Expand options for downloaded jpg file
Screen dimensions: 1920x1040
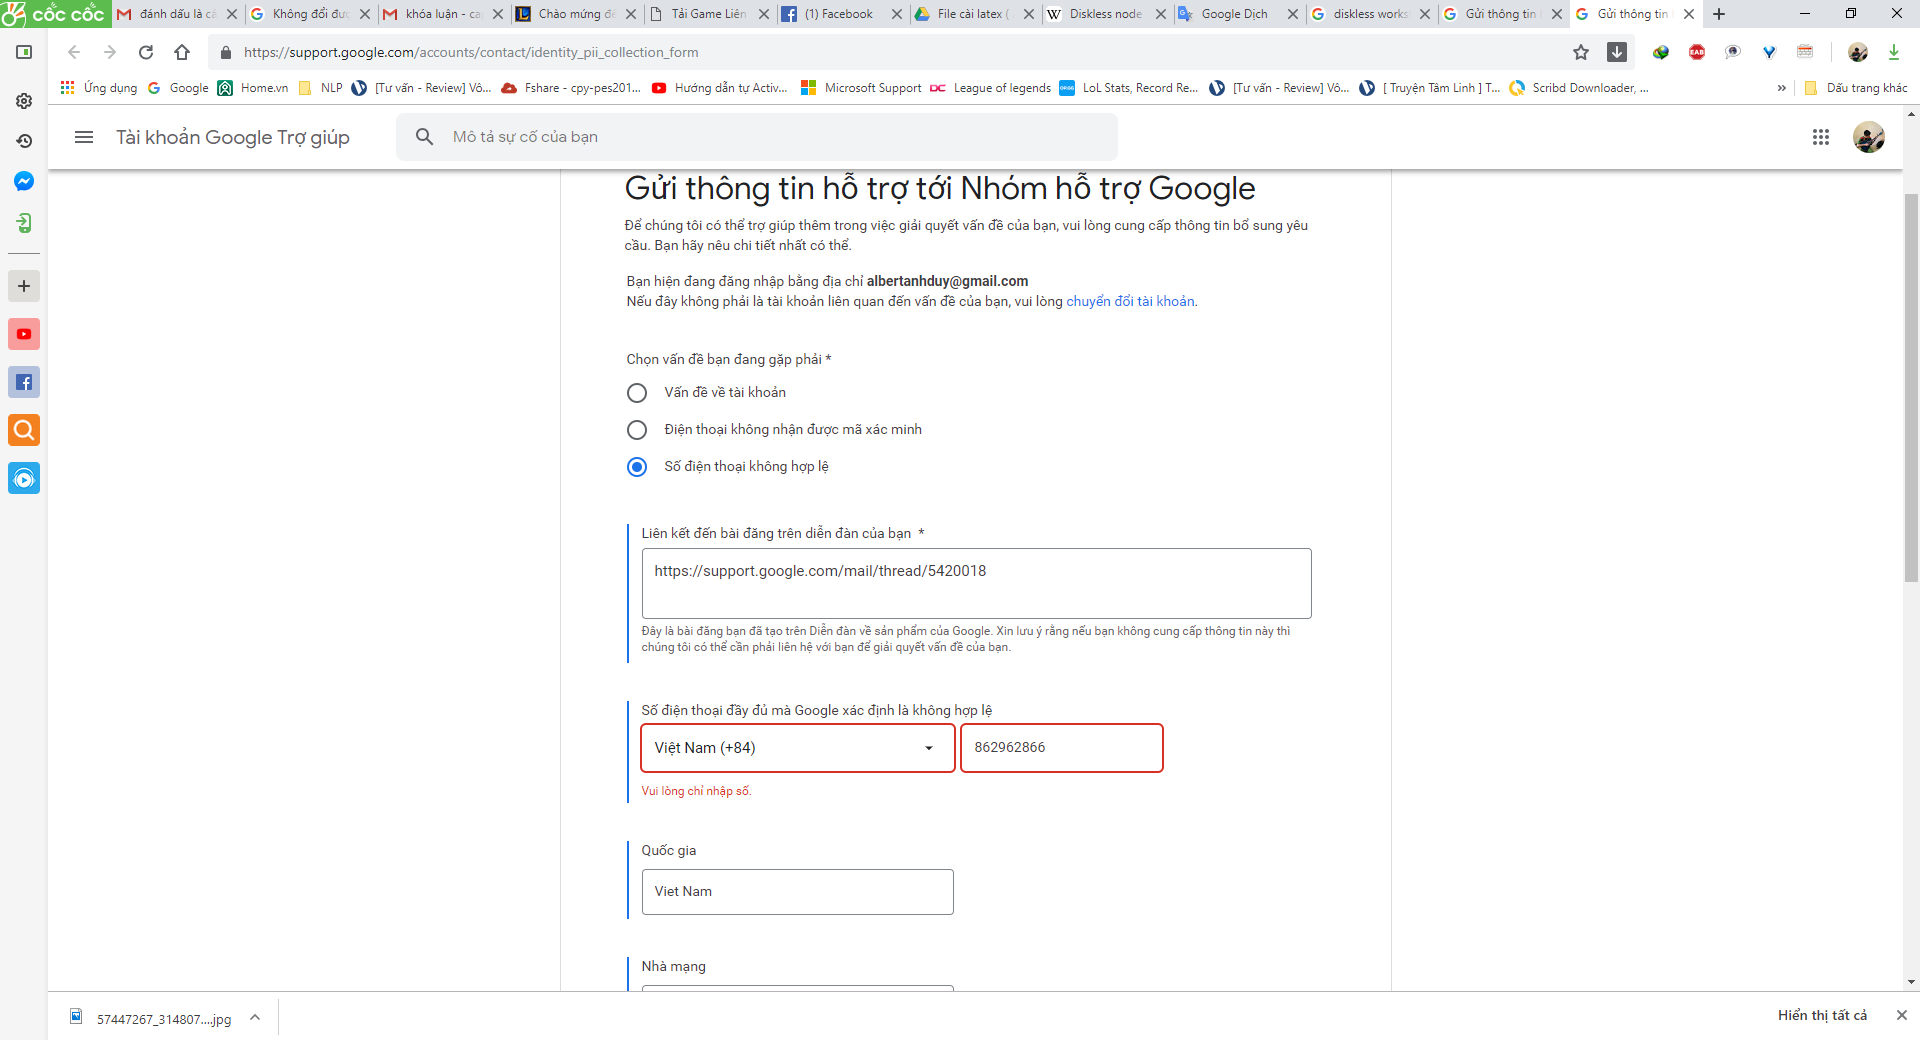pyautogui.click(x=255, y=1017)
